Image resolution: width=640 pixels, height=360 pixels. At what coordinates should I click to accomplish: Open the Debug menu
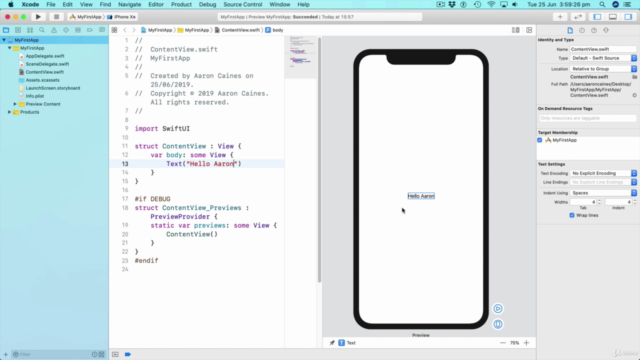click(207, 4)
